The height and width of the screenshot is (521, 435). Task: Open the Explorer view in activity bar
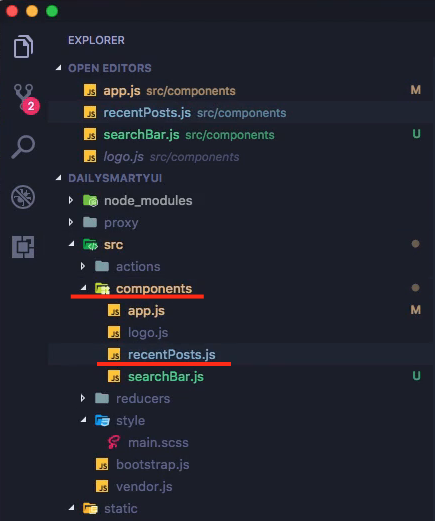coord(23,46)
